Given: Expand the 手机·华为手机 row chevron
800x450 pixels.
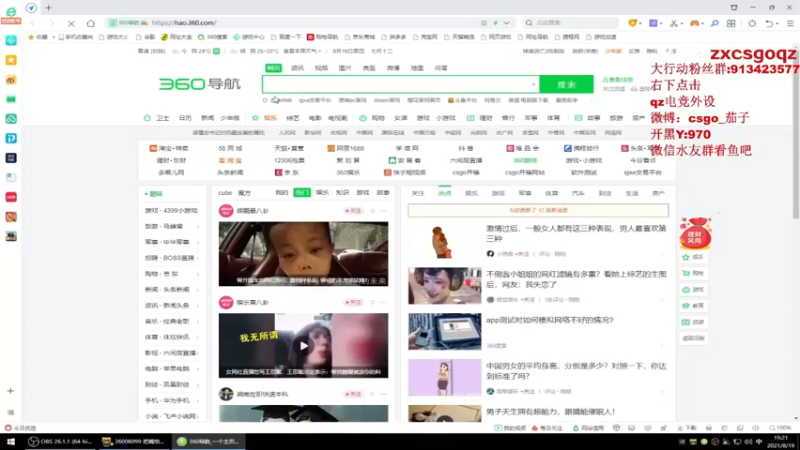Looking at the screenshot, I should pyautogui.click(x=198, y=401).
